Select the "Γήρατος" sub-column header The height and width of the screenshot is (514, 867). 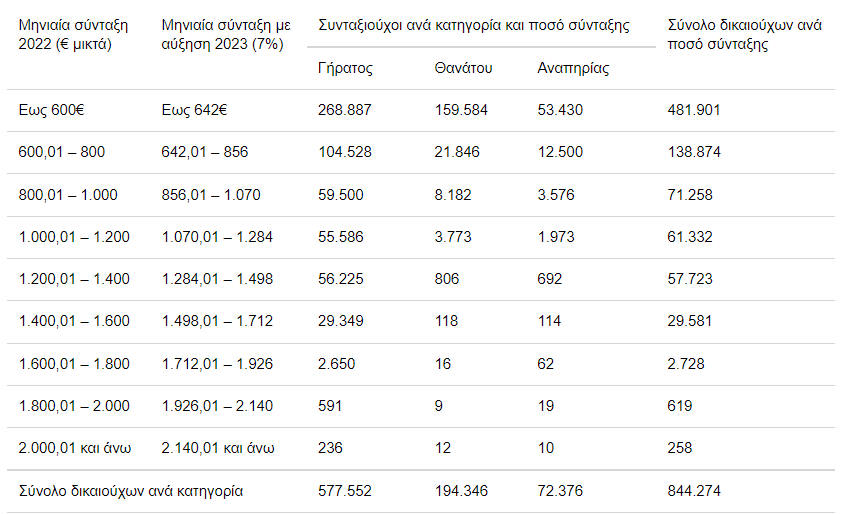[x=345, y=69]
